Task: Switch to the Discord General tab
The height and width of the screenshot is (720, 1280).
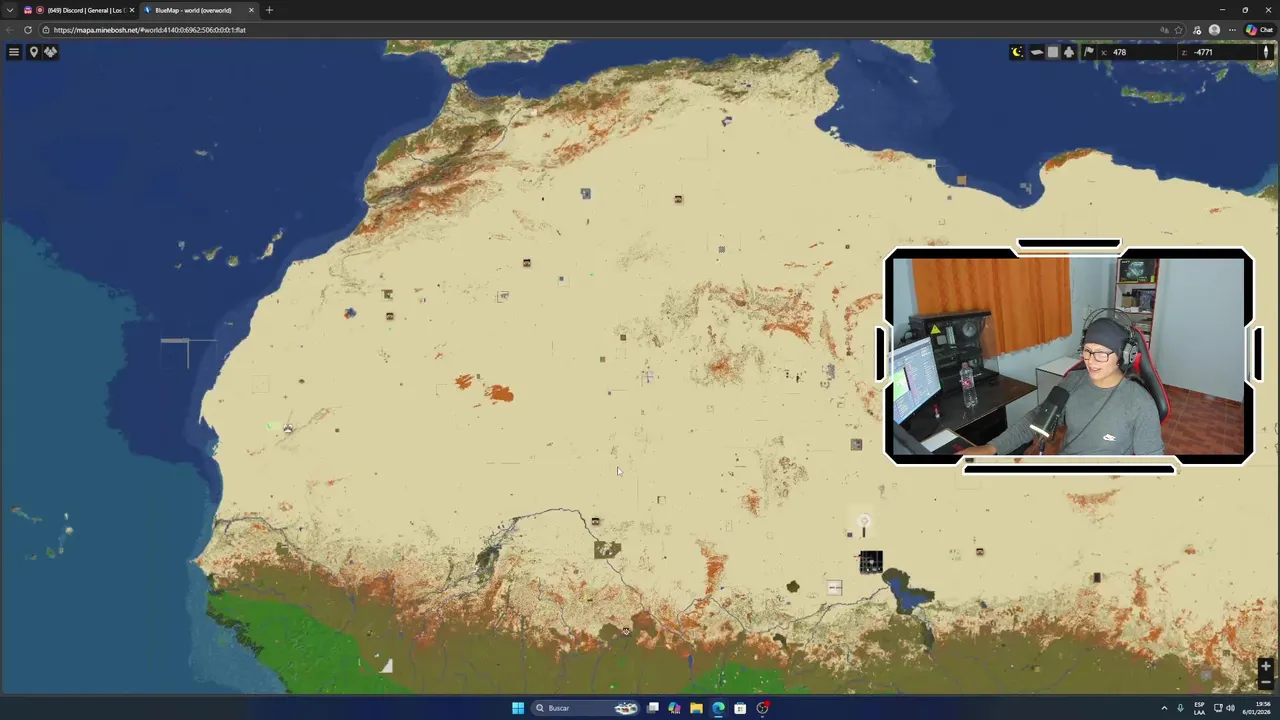Action: pos(79,10)
